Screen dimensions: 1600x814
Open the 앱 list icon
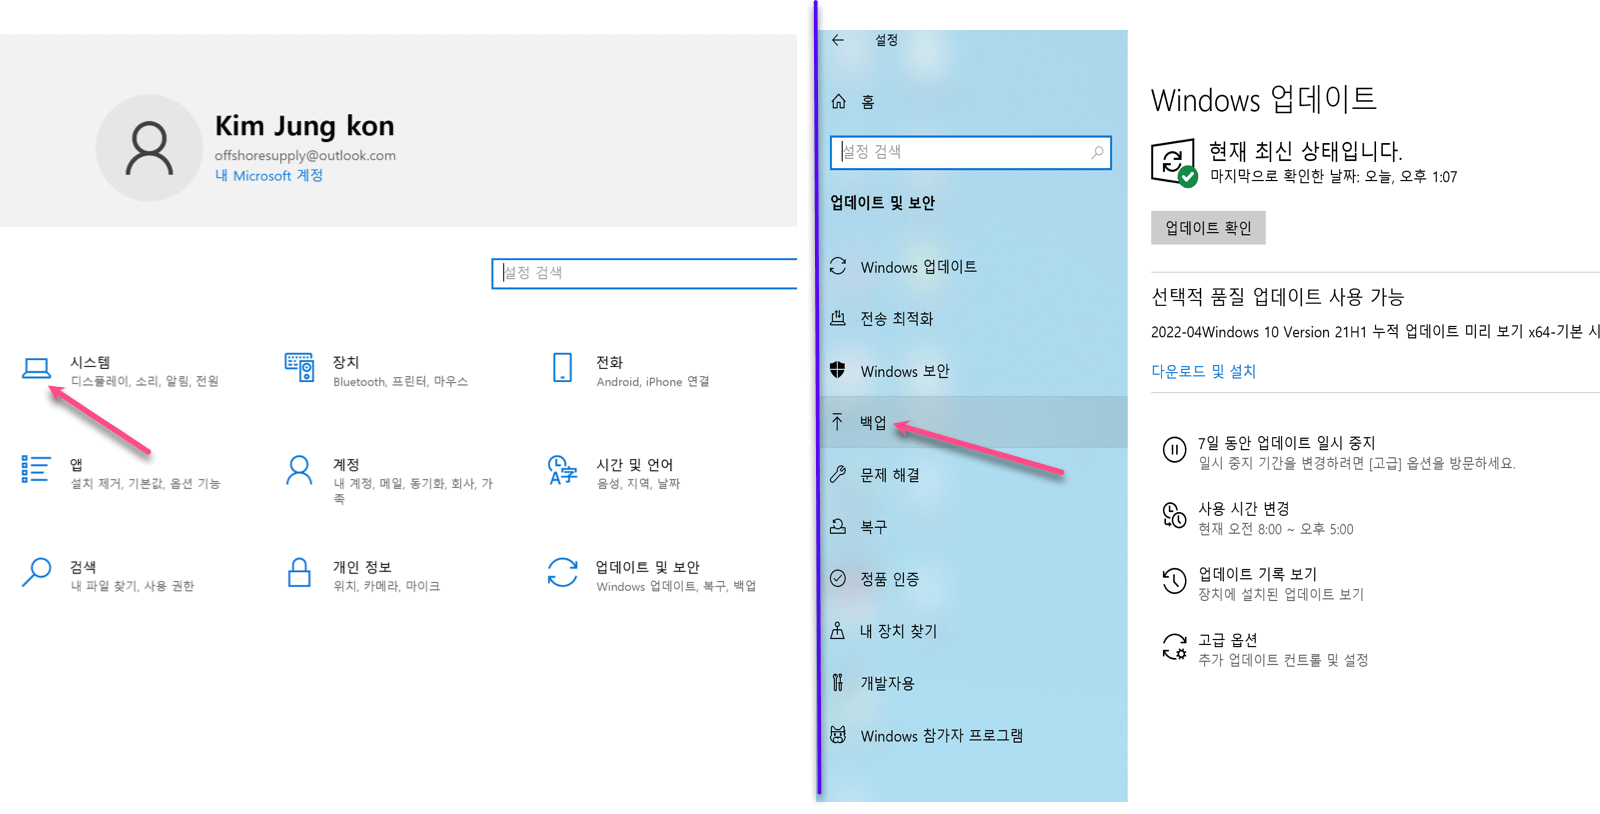point(36,469)
